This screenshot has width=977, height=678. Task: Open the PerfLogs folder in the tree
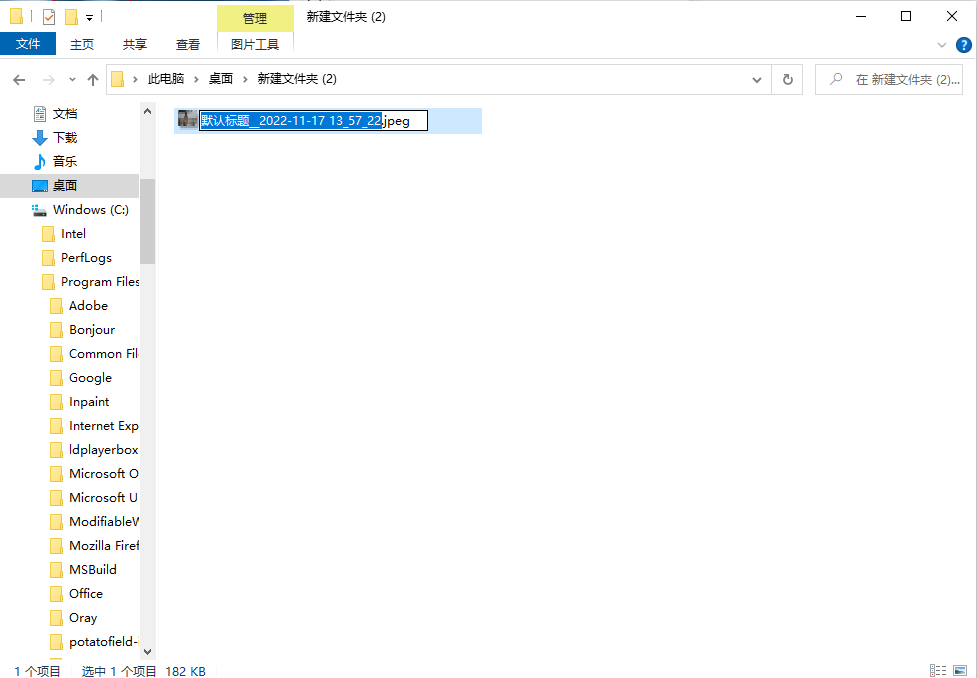[86, 257]
